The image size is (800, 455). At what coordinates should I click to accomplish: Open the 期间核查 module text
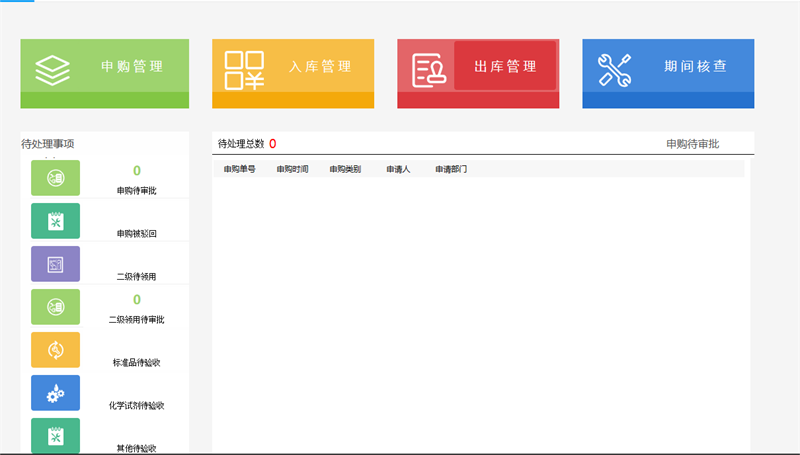[x=695, y=67]
